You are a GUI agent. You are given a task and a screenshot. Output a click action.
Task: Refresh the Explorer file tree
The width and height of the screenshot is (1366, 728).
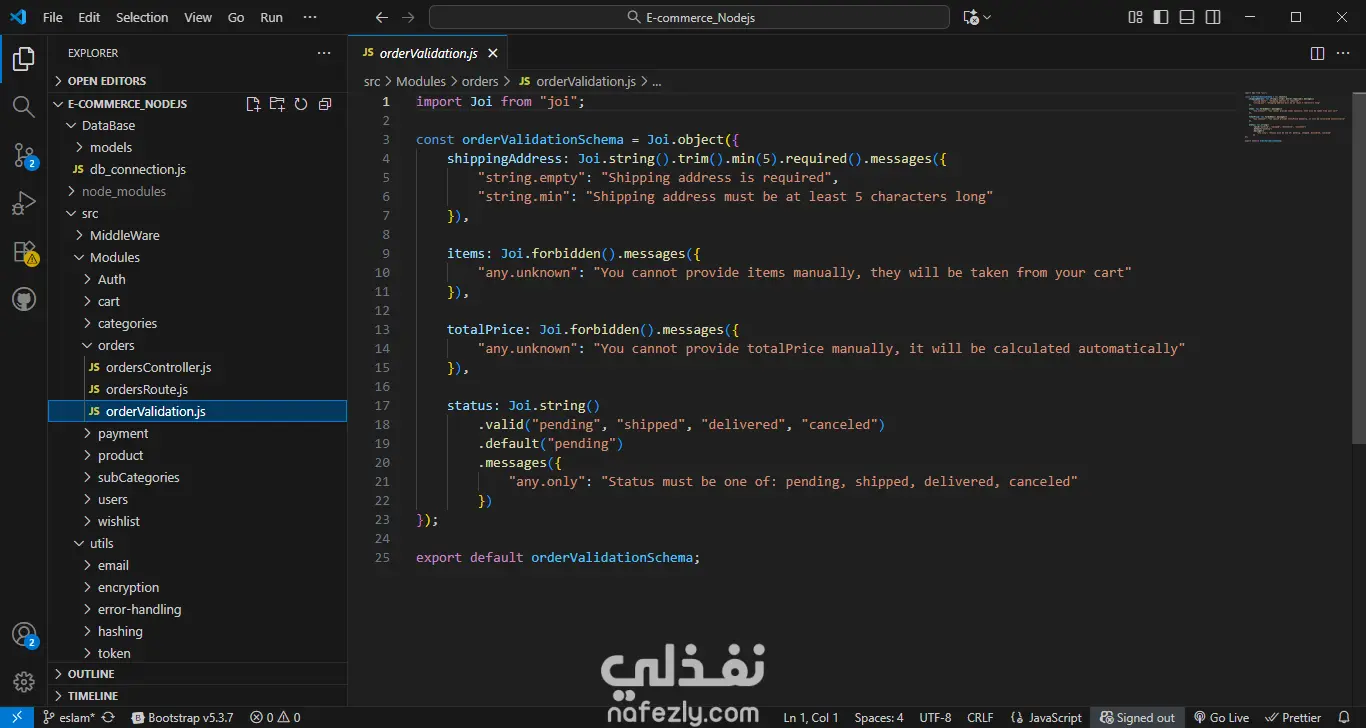click(x=300, y=104)
